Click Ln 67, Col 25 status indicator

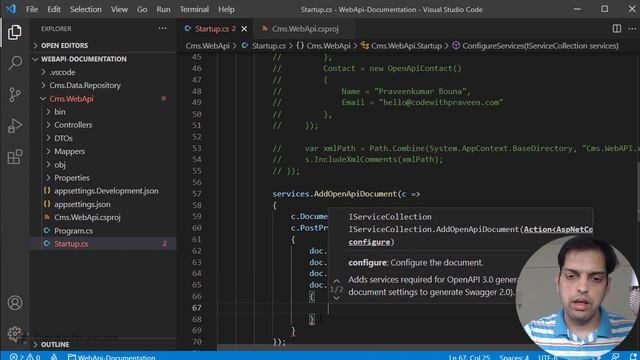469,357
